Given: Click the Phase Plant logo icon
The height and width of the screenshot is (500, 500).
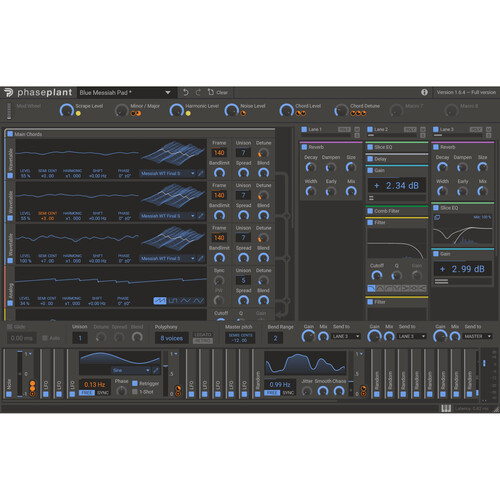Looking at the screenshot, I should [x=8, y=92].
